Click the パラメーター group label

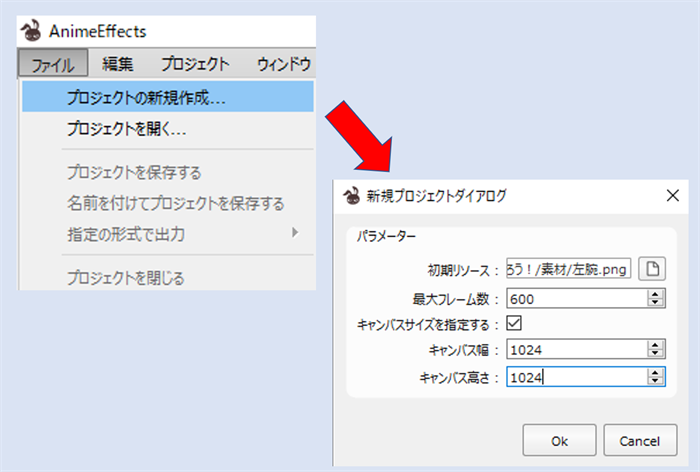(386, 236)
